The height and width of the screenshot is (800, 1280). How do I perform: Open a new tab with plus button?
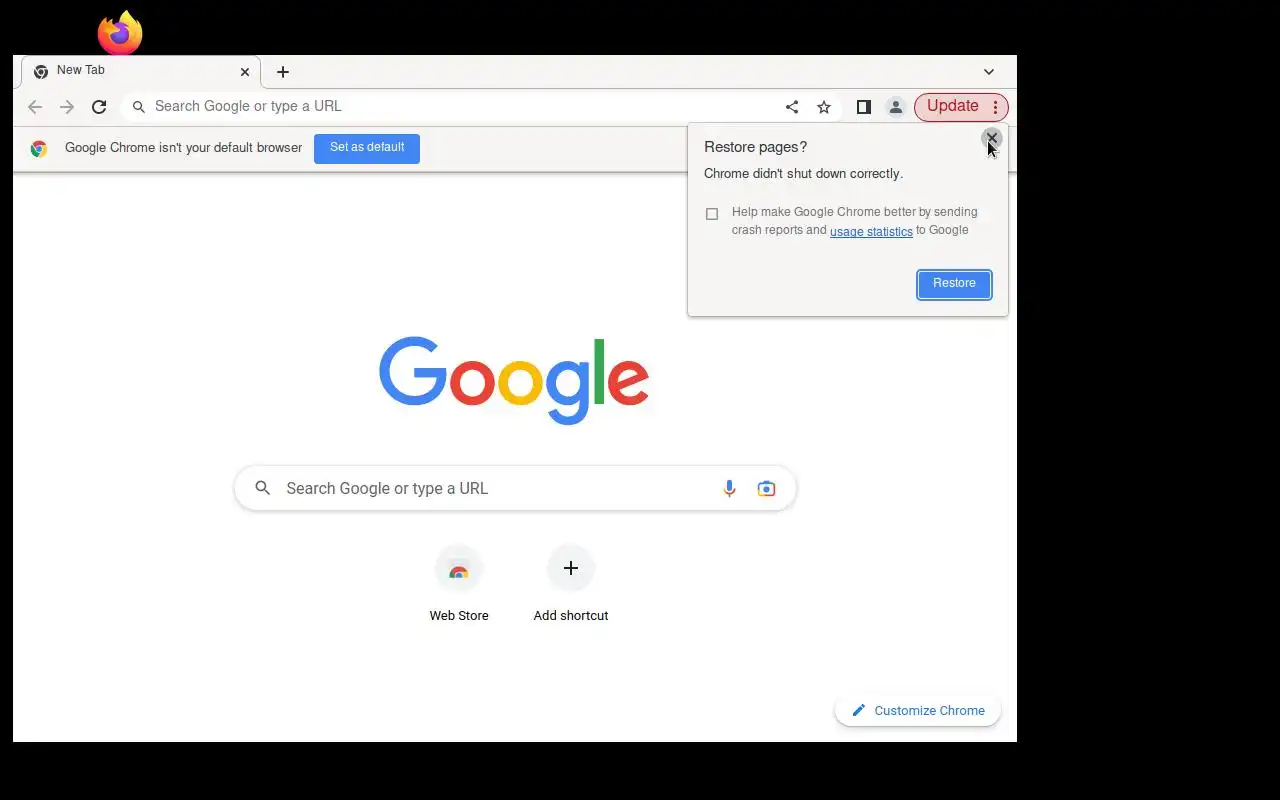click(283, 72)
